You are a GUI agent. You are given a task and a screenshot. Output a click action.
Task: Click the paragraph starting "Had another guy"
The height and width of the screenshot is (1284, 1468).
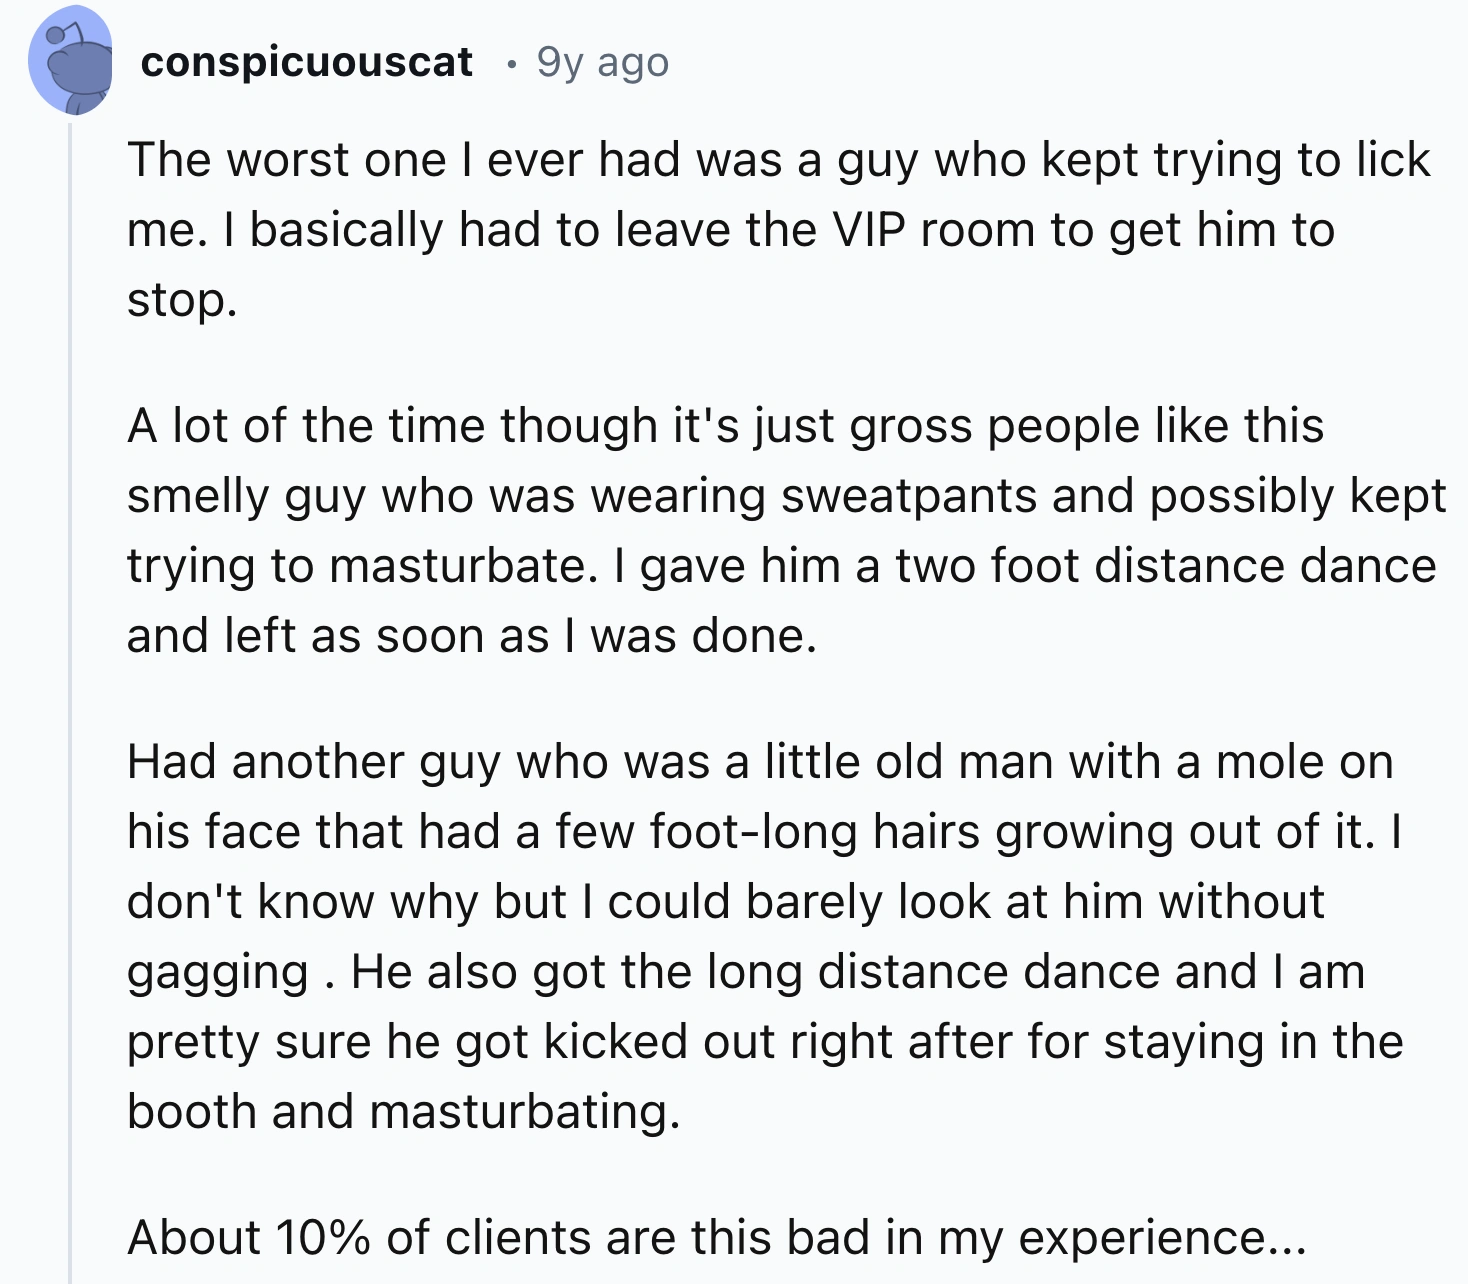[x=766, y=936]
